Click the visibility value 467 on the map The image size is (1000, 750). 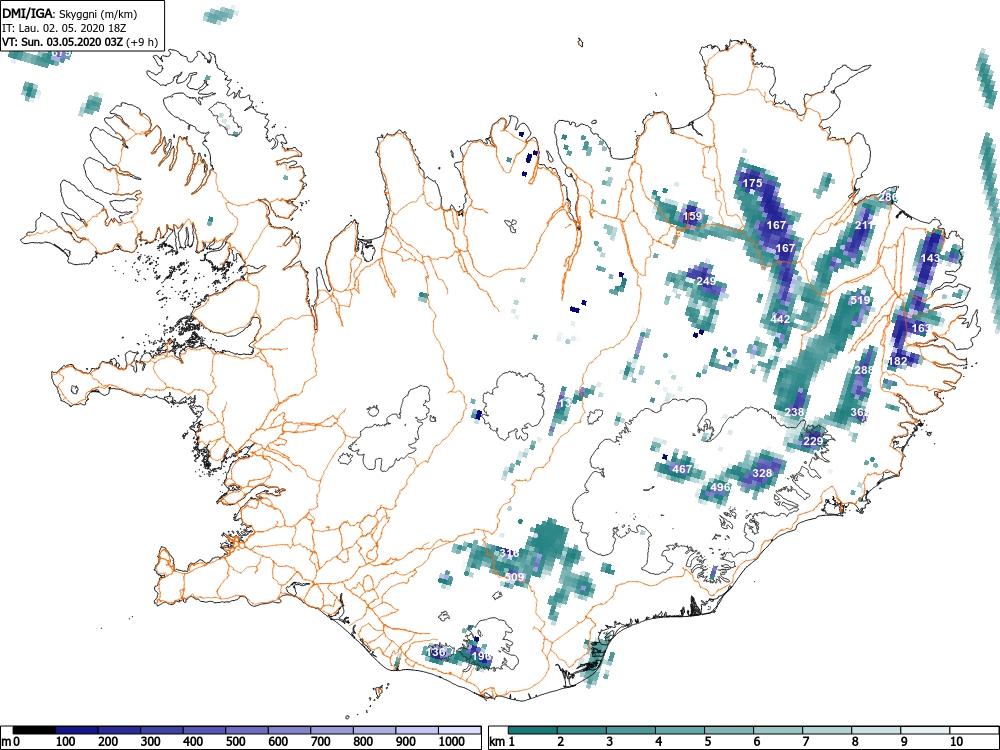pos(682,469)
